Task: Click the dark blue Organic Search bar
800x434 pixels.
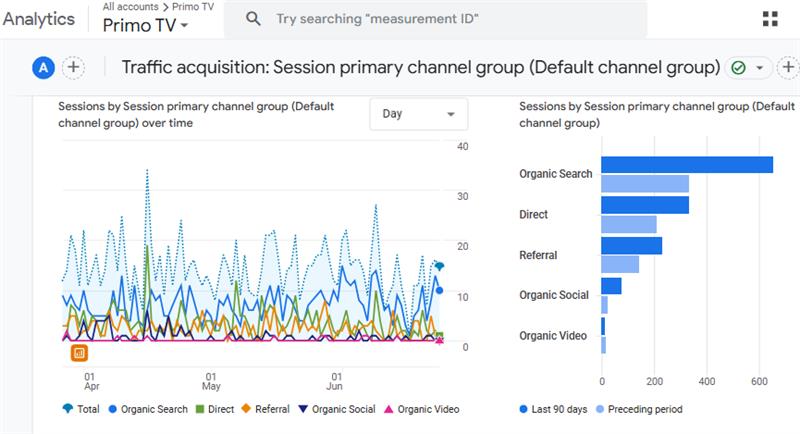Action: pyautogui.click(x=686, y=165)
